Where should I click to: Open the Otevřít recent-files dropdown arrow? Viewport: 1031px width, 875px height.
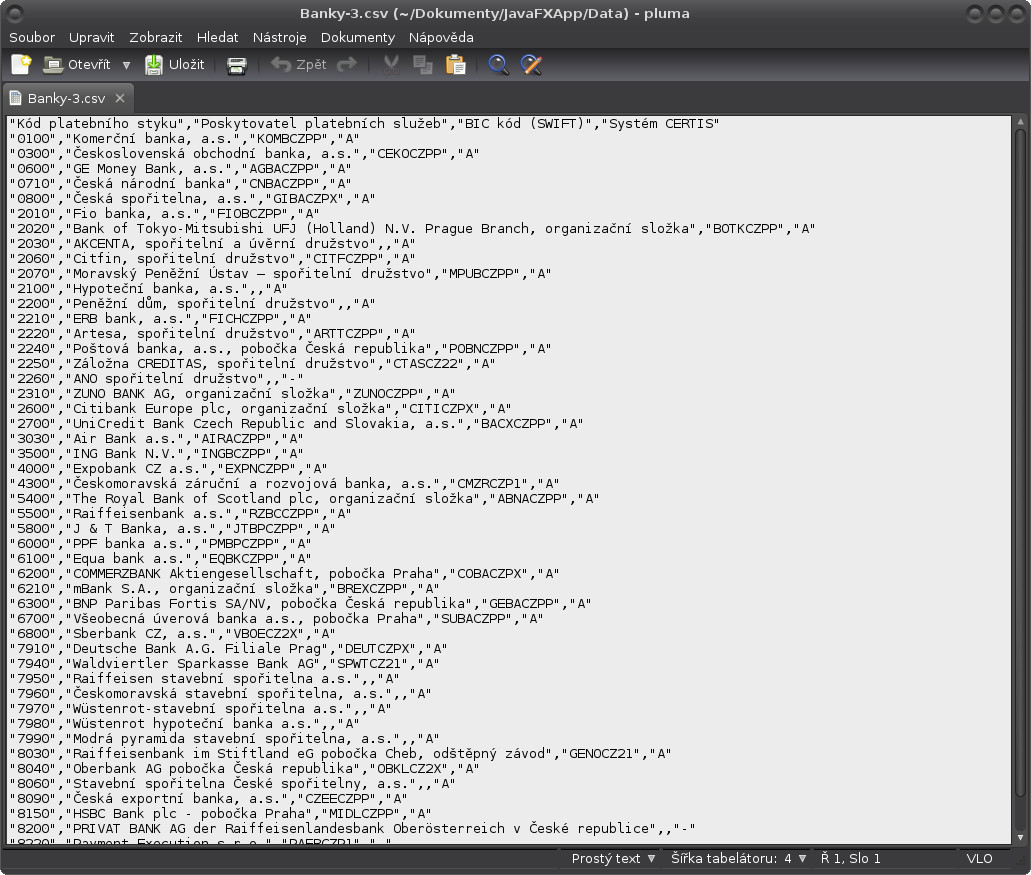126,64
